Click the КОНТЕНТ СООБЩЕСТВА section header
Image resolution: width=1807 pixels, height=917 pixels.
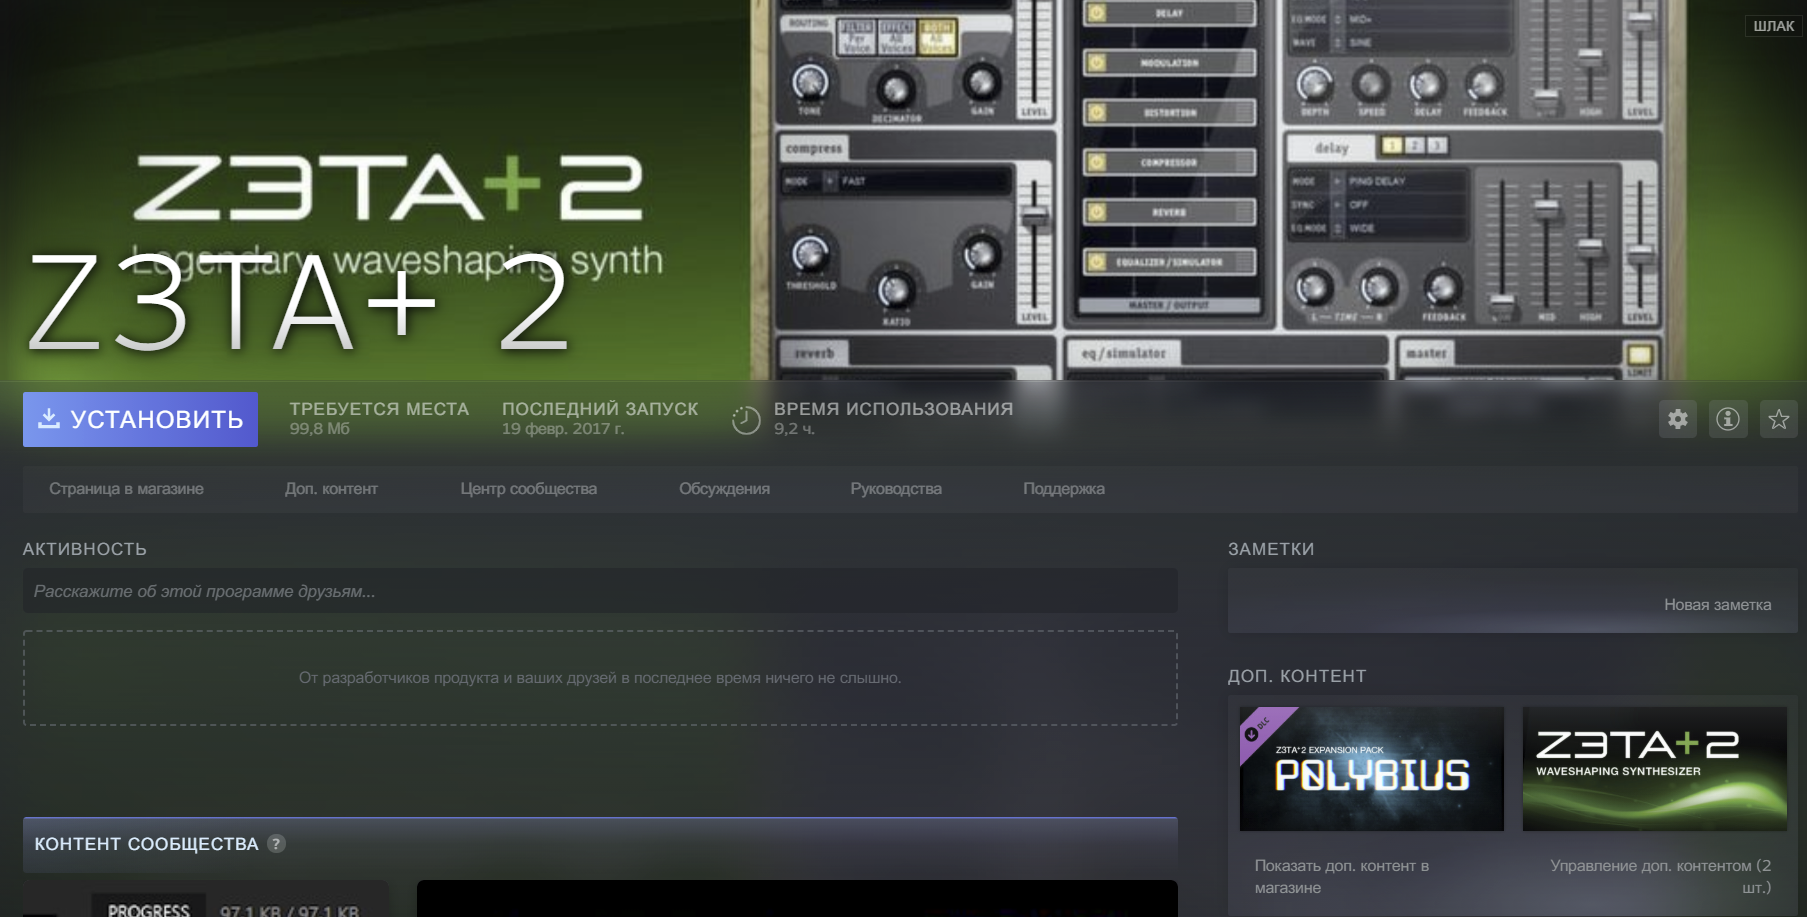600,845
